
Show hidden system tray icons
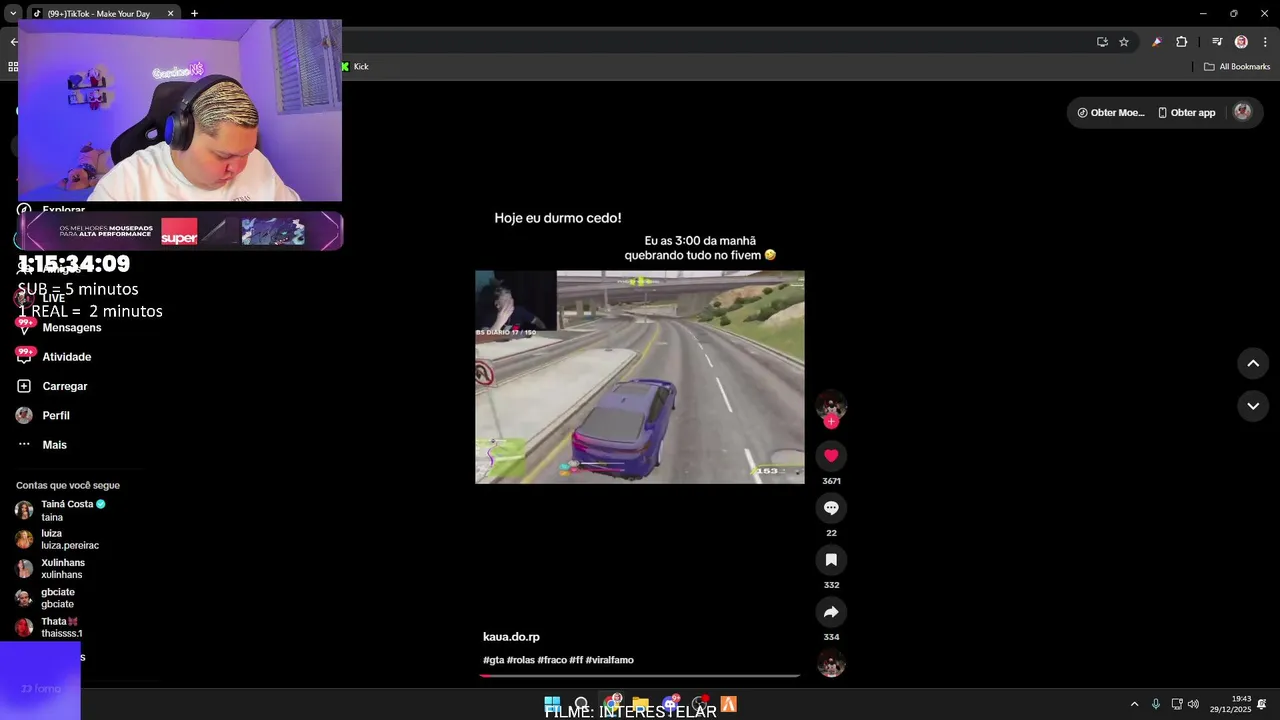point(1134,704)
